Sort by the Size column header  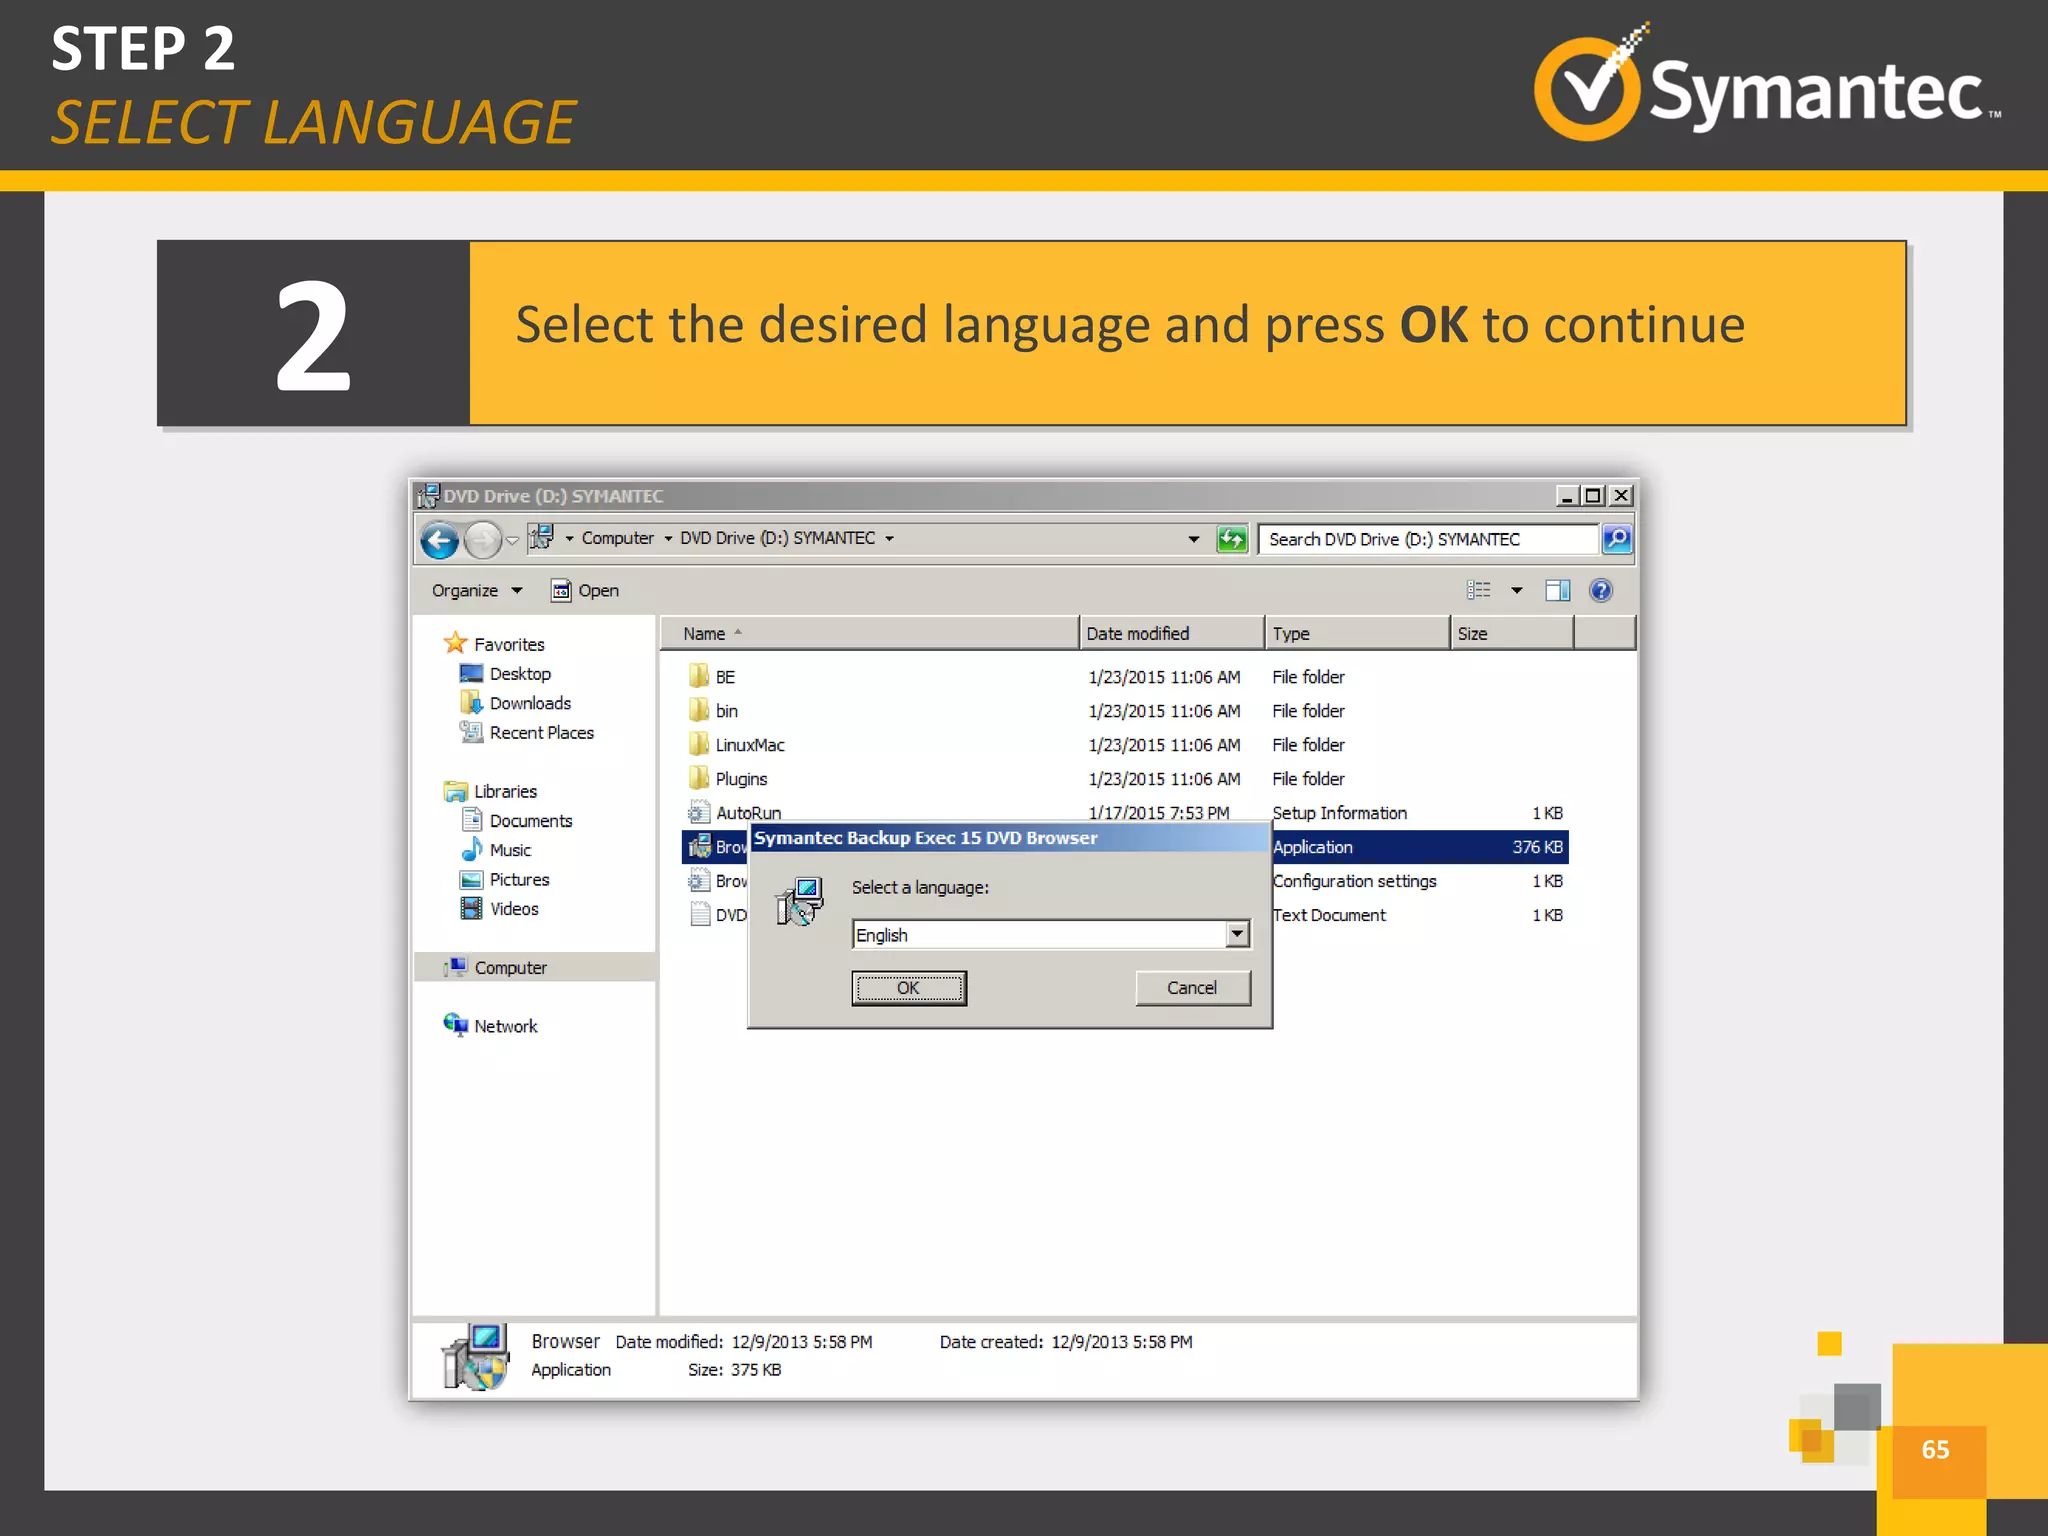coord(1512,633)
